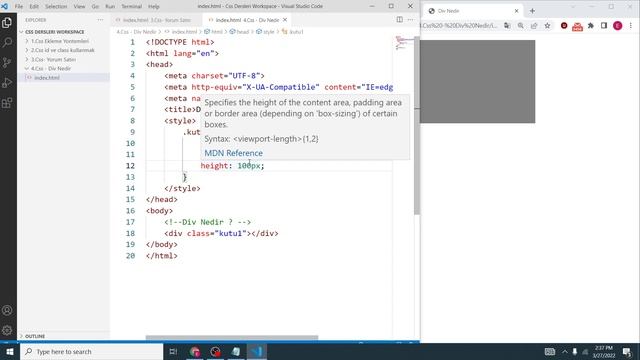The width and height of the screenshot is (640, 360).
Task: Close the Div Nedir browser tab
Action: pos(516,11)
